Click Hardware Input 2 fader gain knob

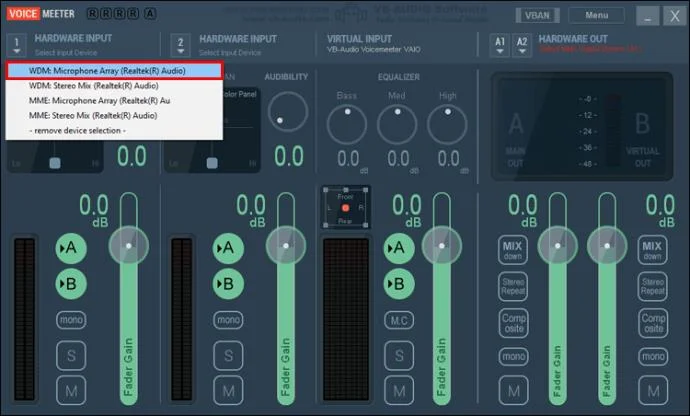pos(286,246)
